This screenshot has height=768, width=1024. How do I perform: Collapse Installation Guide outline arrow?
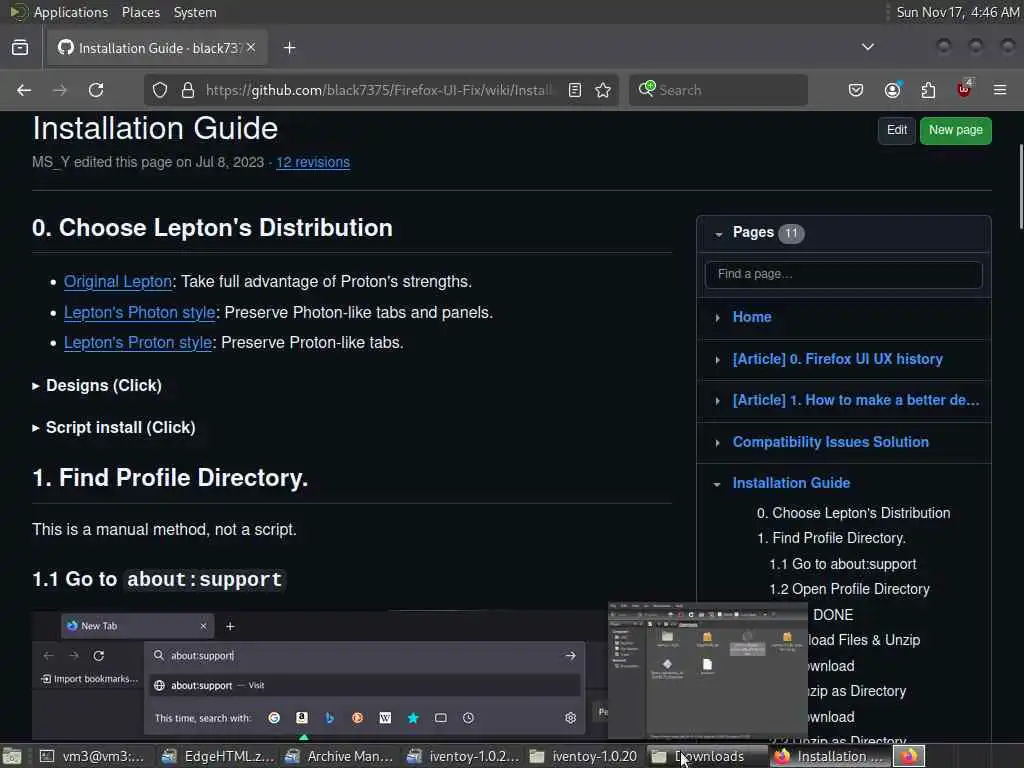[717, 484]
